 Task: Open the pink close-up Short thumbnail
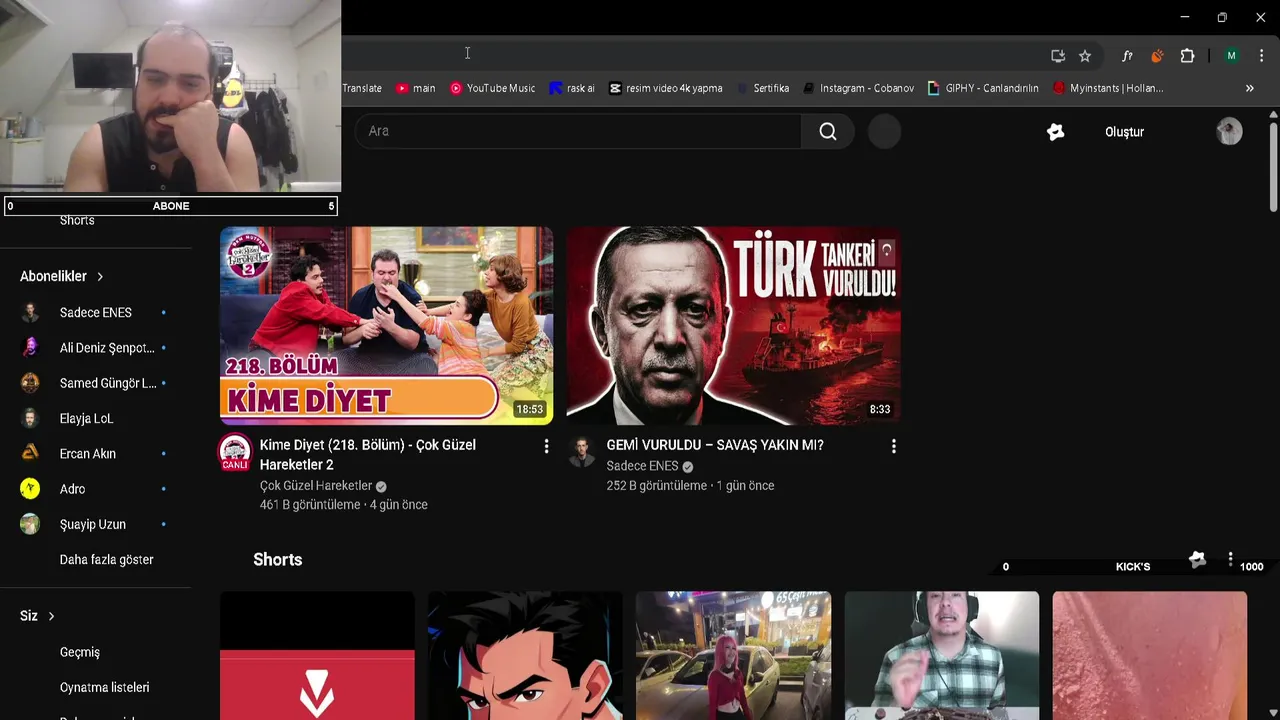coord(1149,656)
